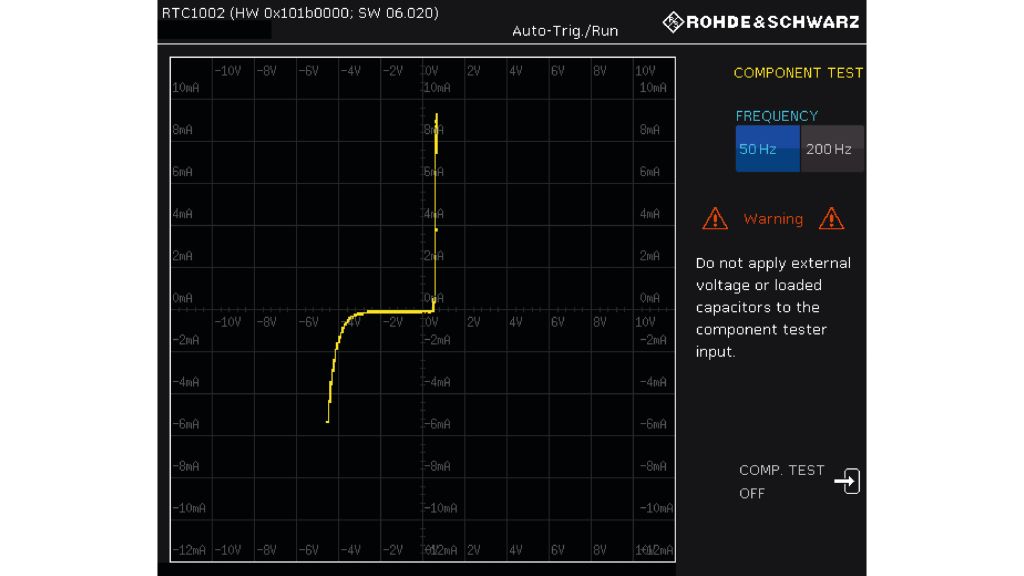Select the 50 Hz frequency option
Screen dimensions: 1024x576
coord(767,149)
